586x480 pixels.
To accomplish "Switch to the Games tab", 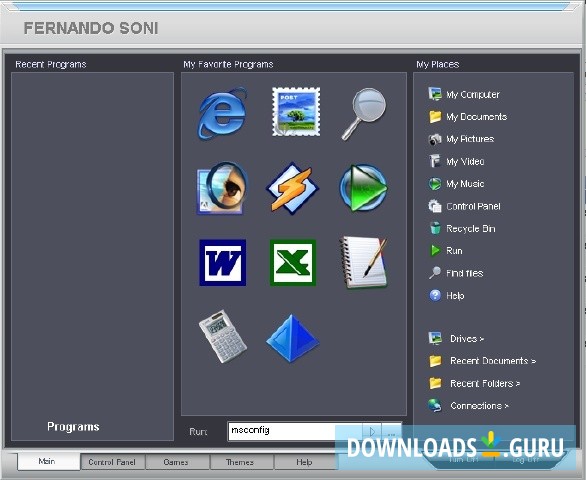I will pos(177,462).
